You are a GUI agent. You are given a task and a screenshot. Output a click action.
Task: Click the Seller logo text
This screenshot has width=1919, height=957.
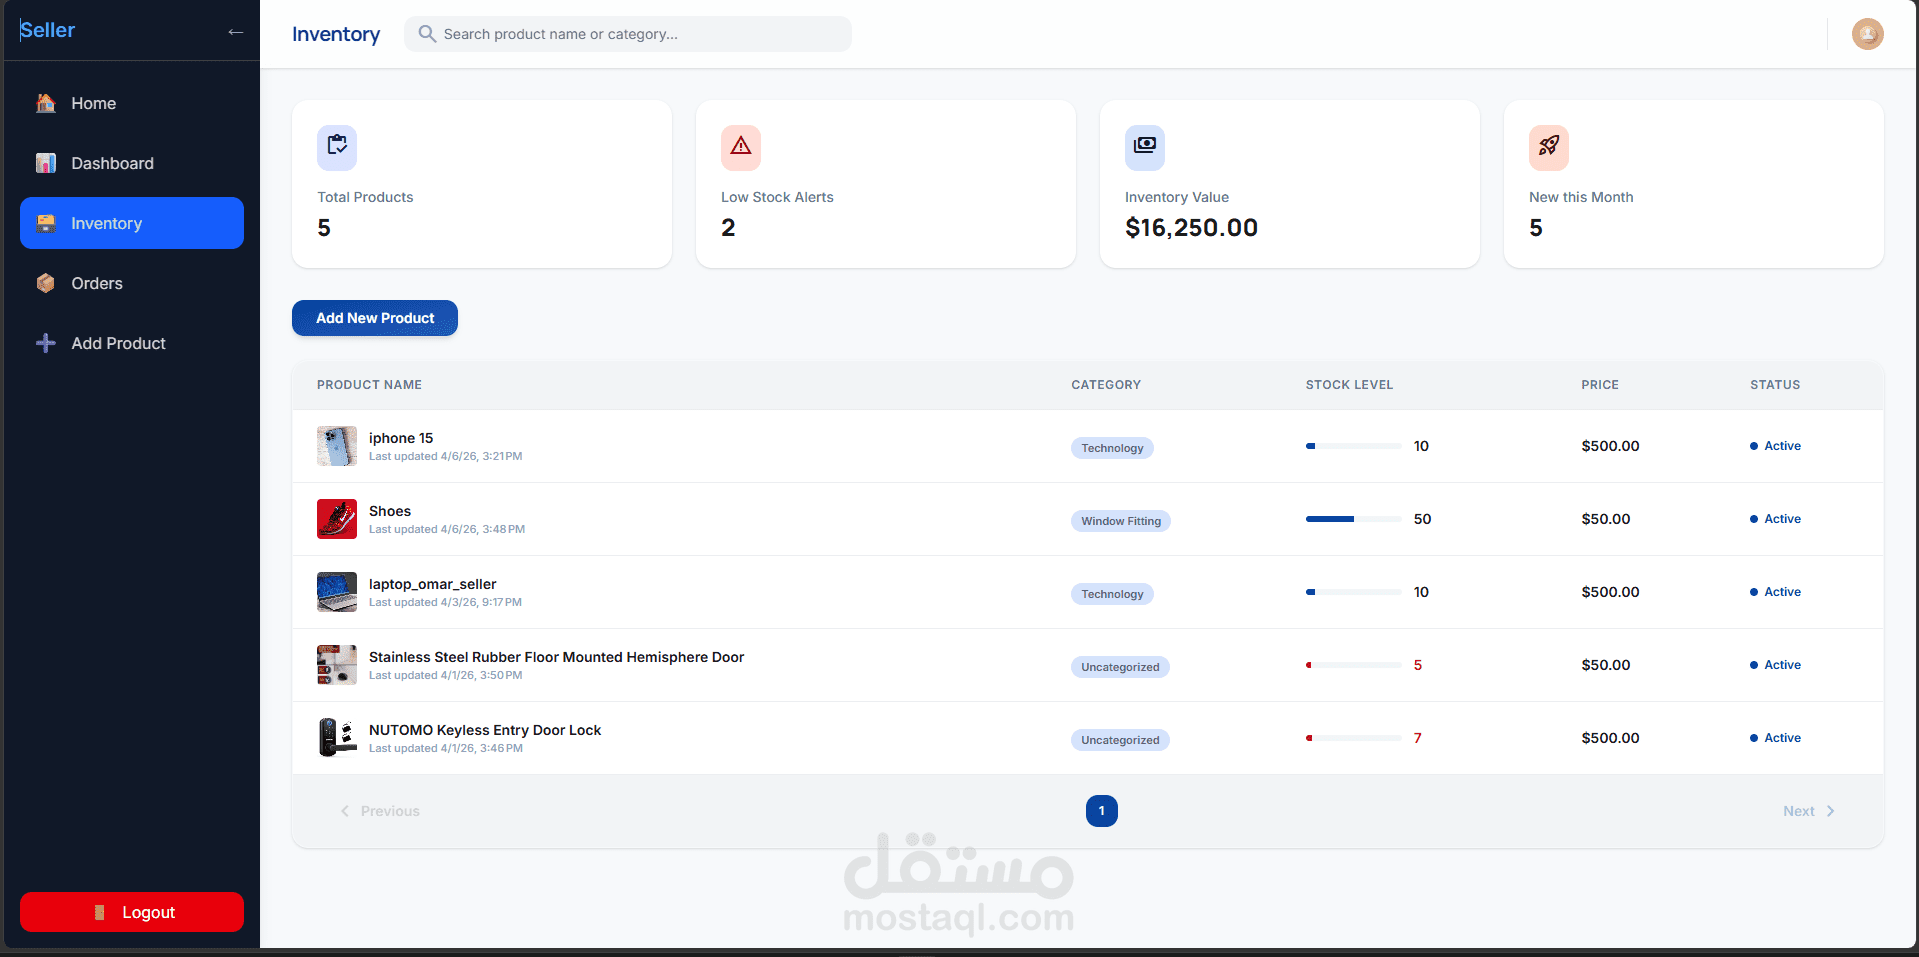[x=47, y=30]
